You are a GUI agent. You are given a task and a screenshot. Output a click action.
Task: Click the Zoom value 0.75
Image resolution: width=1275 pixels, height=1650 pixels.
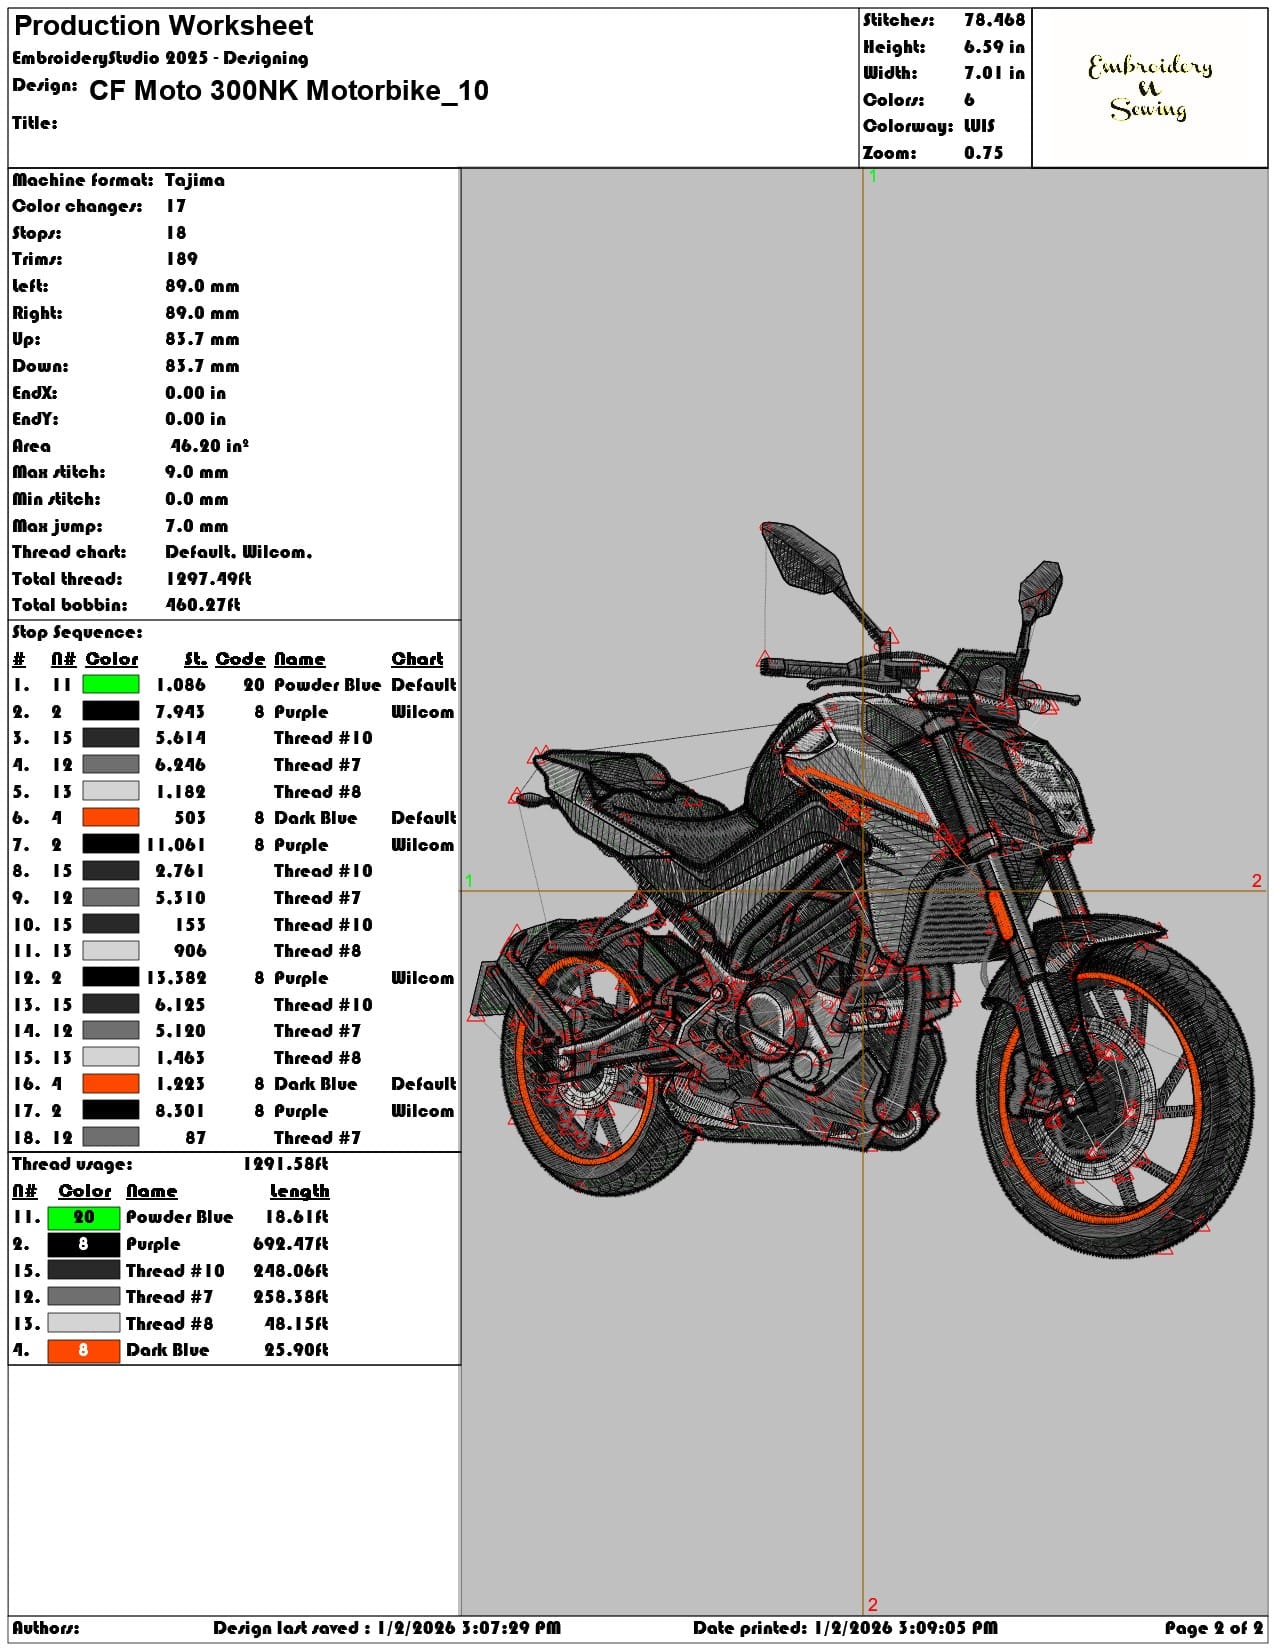pyautogui.click(x=983, y=153)
